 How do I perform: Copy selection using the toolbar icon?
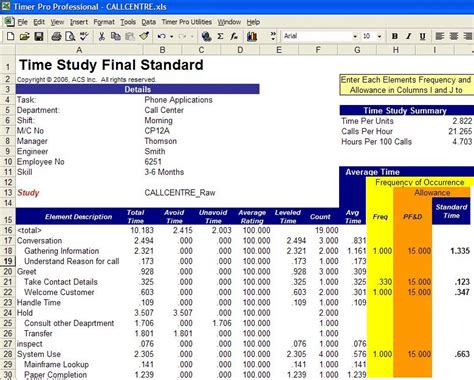tap(116, 36)
